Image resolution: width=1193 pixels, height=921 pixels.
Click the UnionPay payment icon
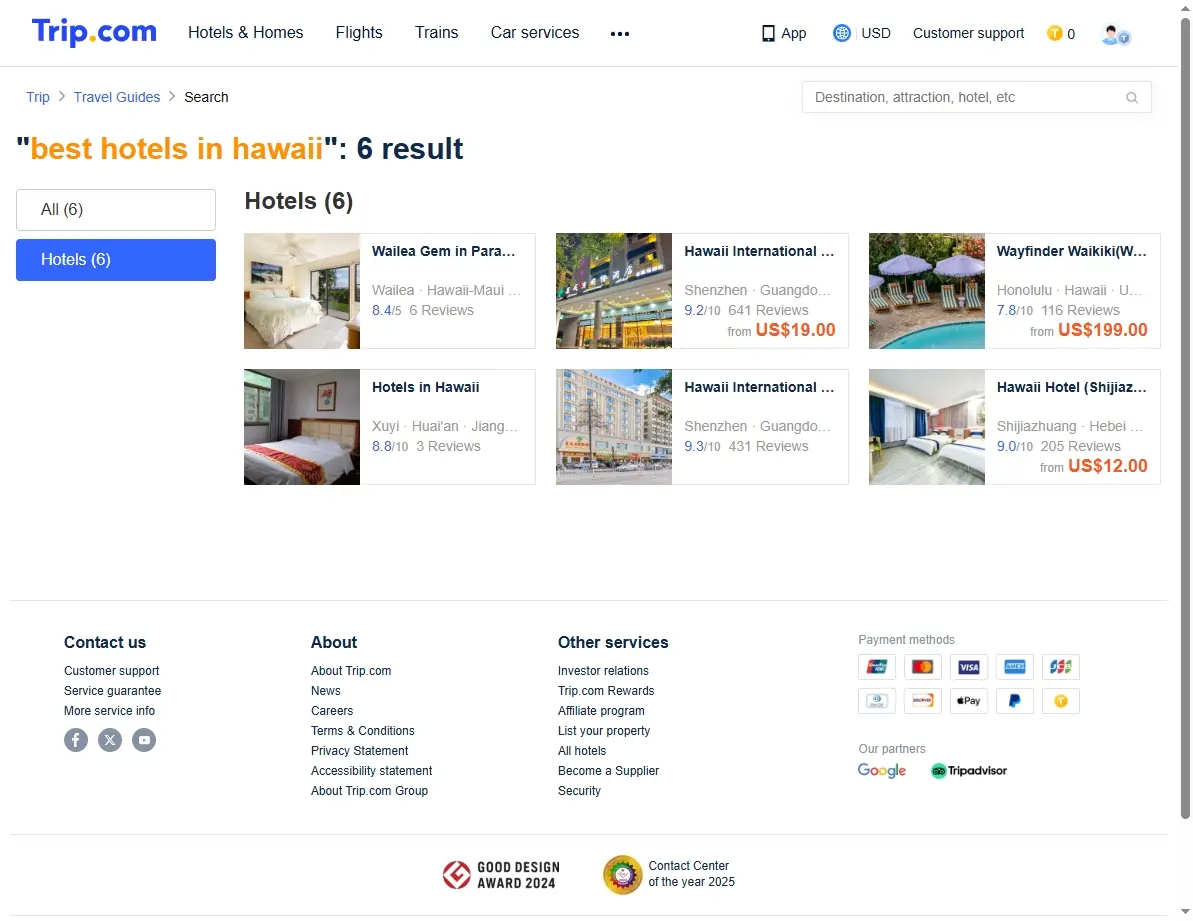point(876,667)
